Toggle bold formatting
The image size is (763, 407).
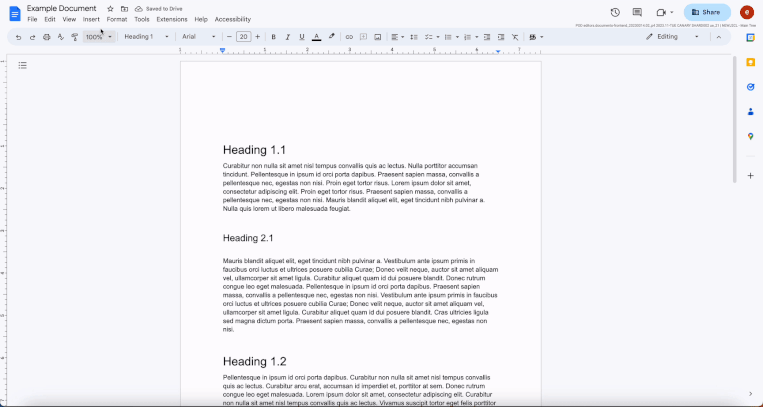(x=273, y=37)
